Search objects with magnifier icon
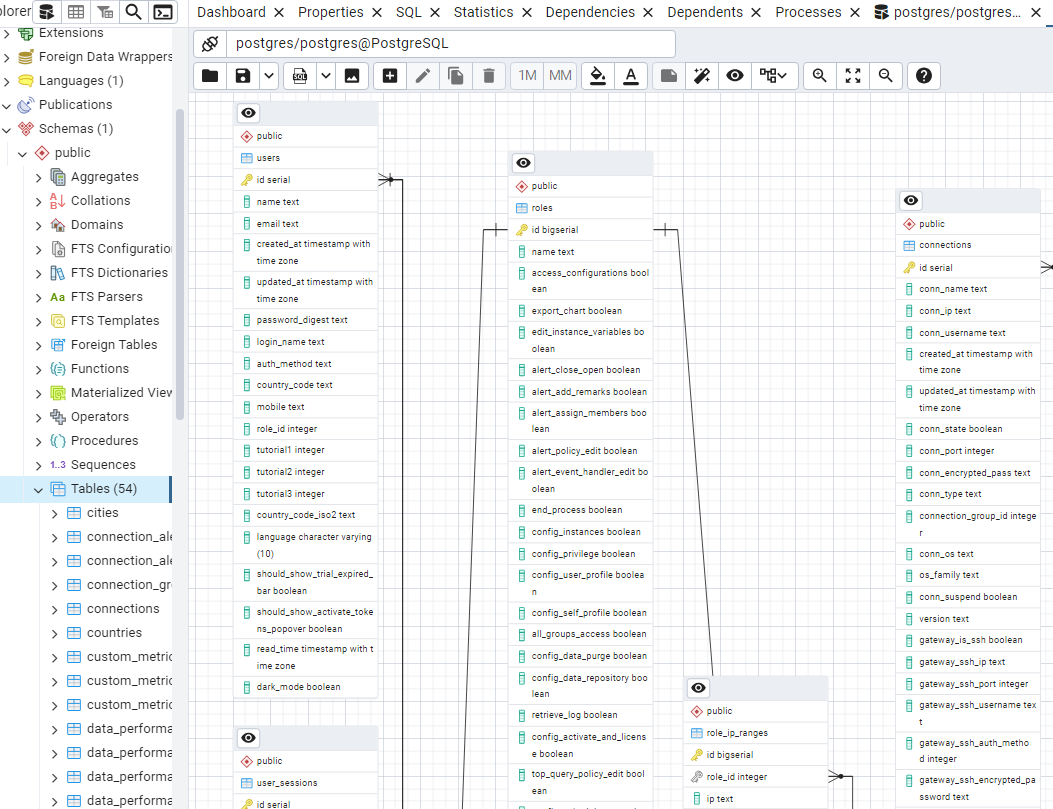 [x=134, y=12]
